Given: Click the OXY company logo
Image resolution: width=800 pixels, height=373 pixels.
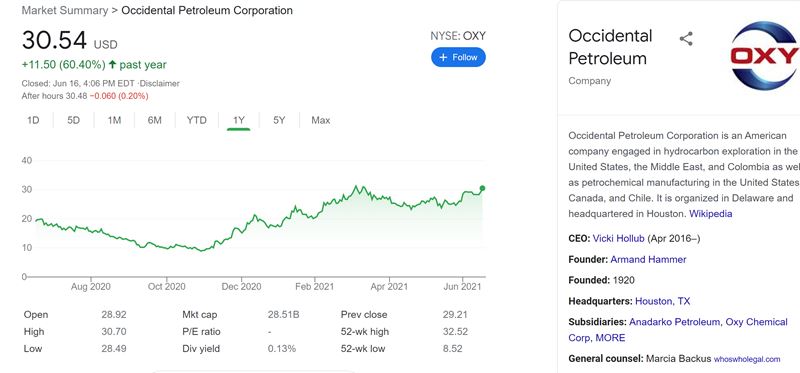Looking at the screenshot, I should 765,56.
